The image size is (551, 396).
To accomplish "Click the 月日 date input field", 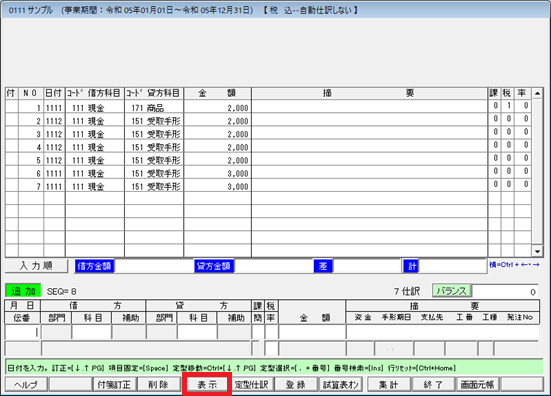I will coord(22,332).
